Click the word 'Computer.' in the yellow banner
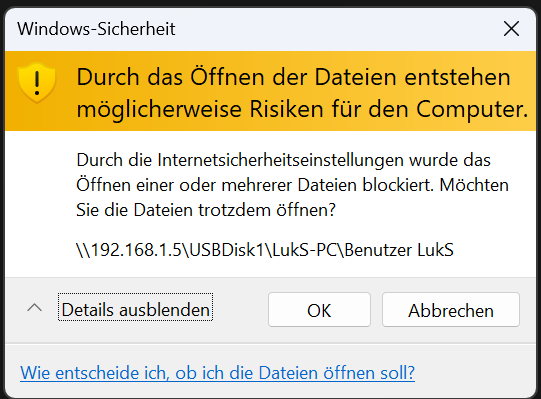Screen dimensions: 541x399 point(472,109)
